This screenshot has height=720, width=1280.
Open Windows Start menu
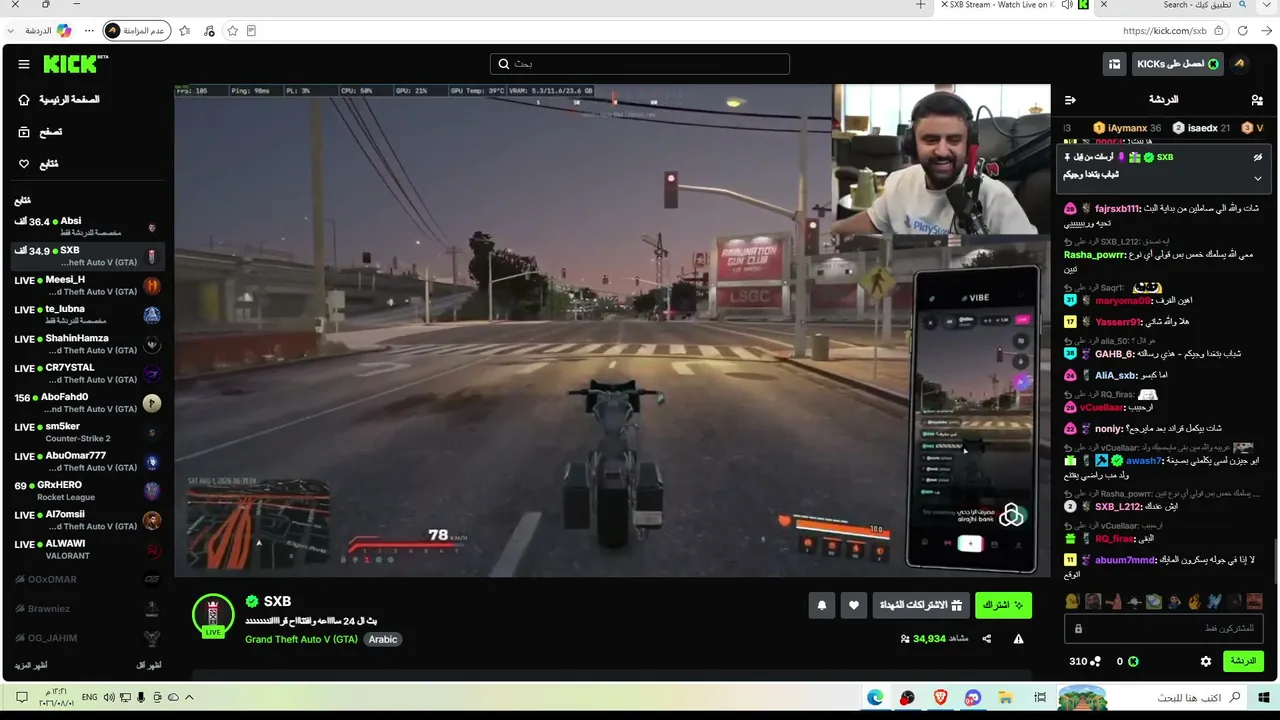(x=1264, y=697)
